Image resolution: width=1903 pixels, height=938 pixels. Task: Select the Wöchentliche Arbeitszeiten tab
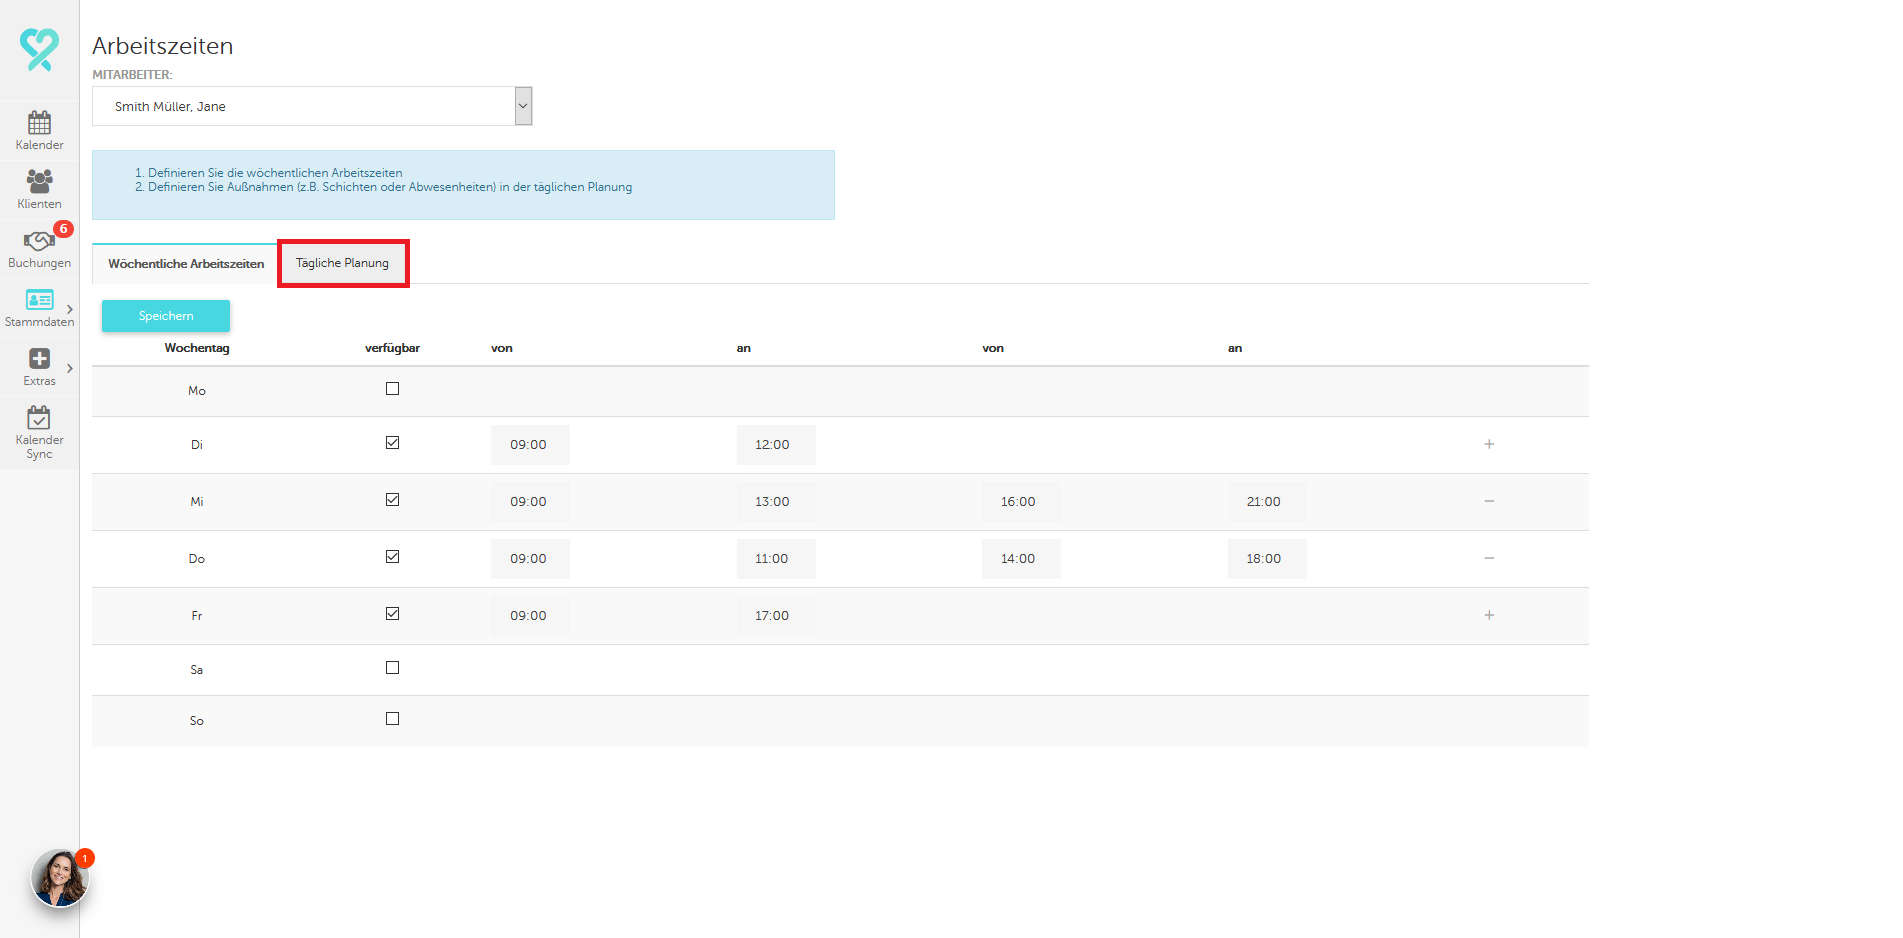[186, 264]
